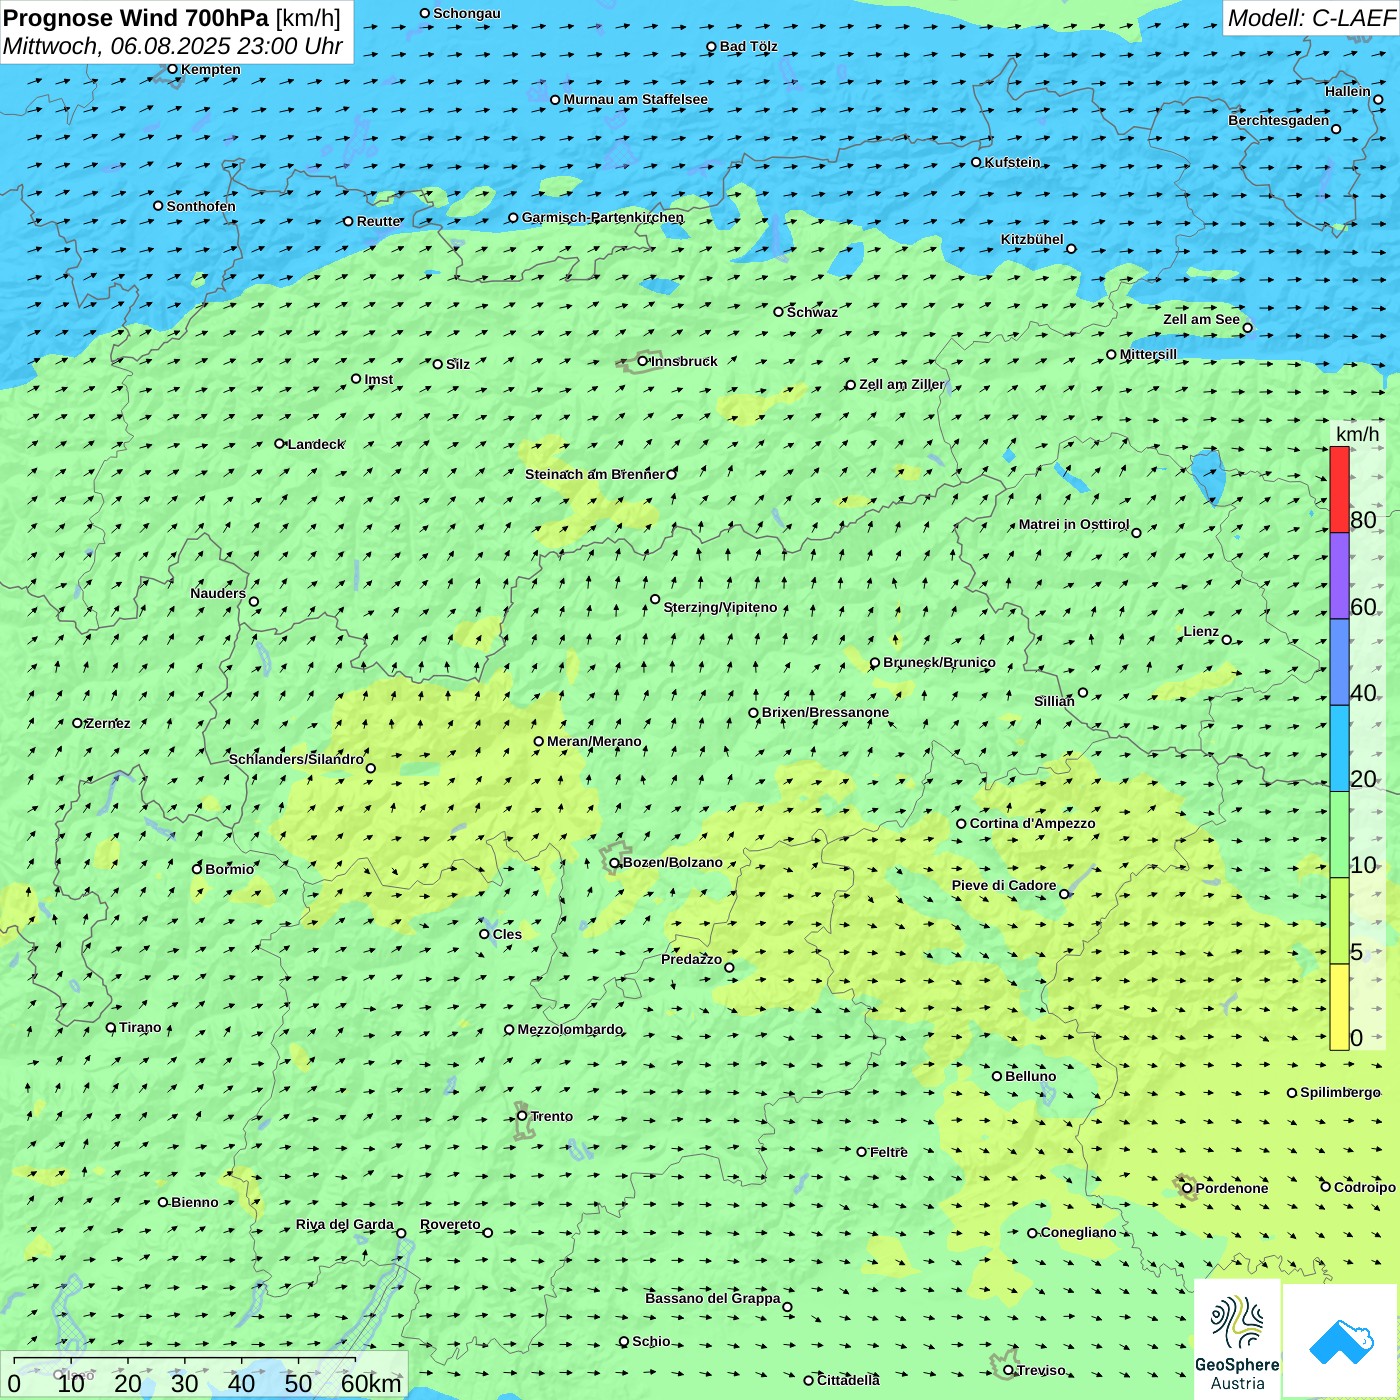The width and height of the screenshot is (1400, 1400).
Task: Pick the light blue 20 km/h legend band
Action: pos(1339,749)
